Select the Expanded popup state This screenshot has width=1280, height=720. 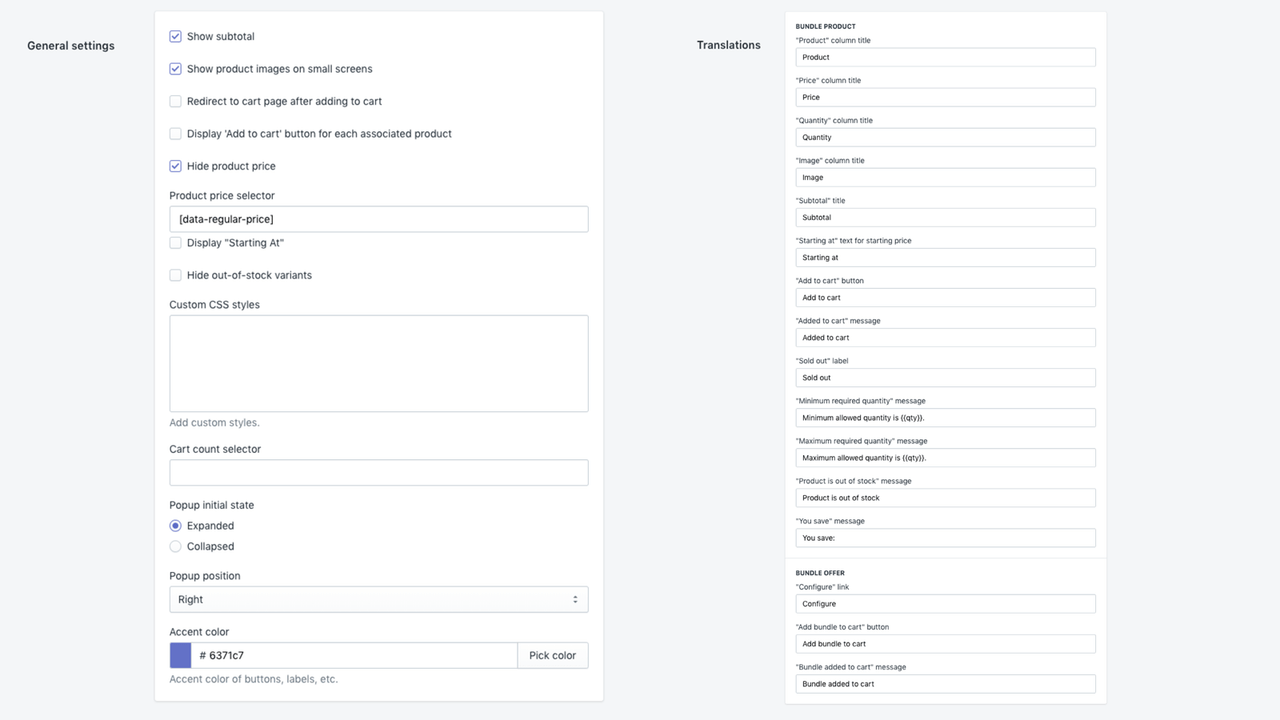point(176,526)
